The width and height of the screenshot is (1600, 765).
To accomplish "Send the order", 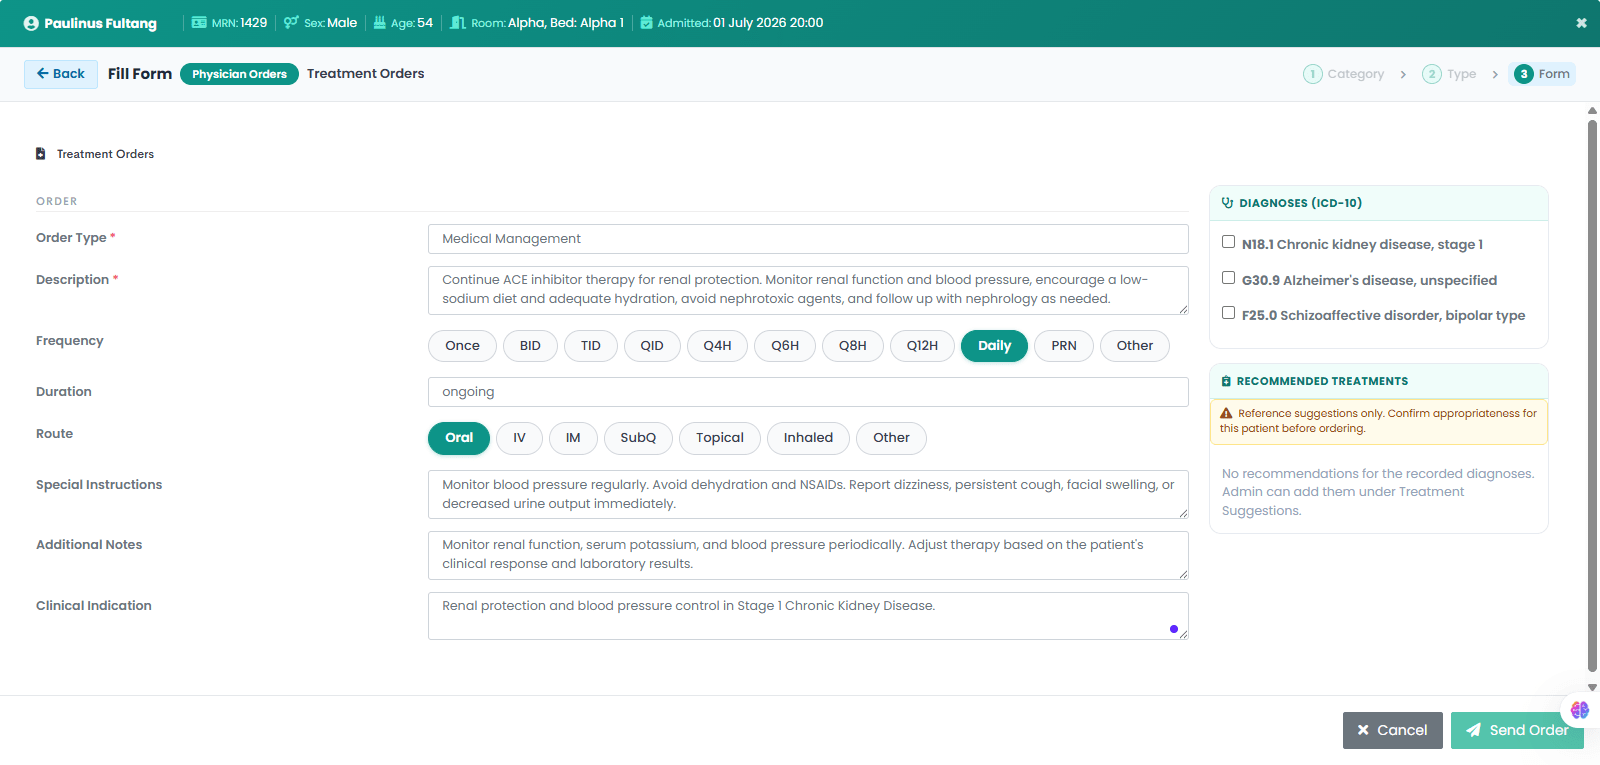I will click(x=1517, y=730).
